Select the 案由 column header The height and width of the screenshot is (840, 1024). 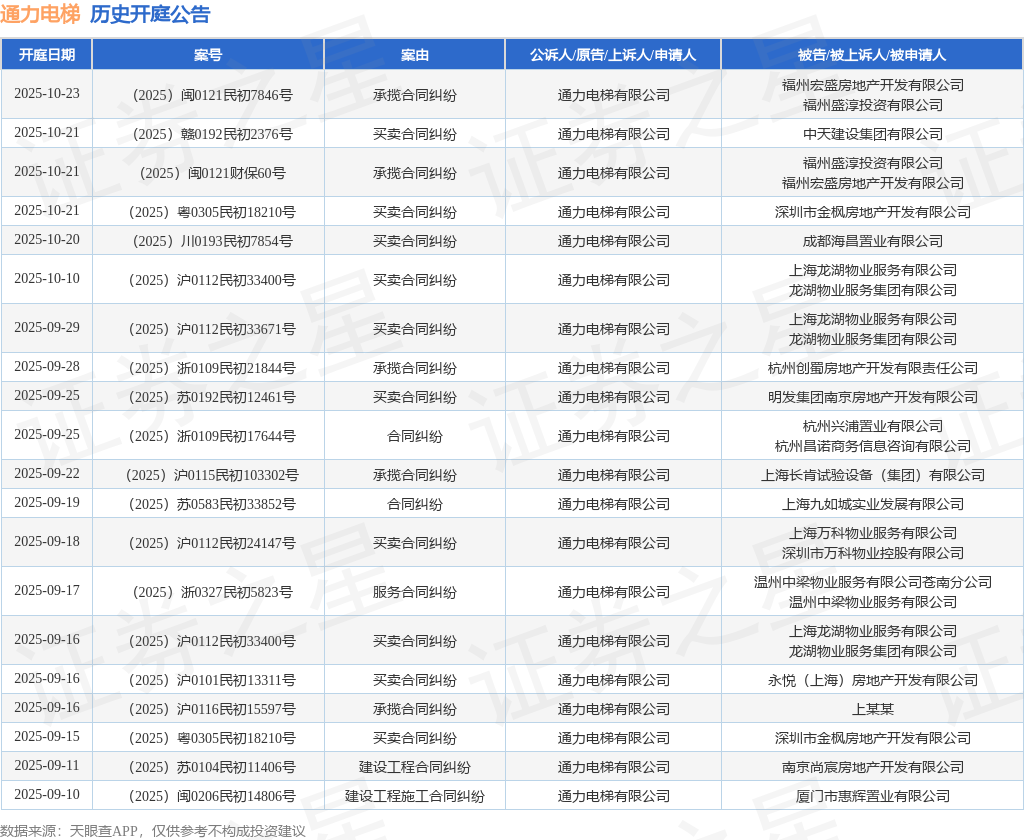click(x=414, y=55)
